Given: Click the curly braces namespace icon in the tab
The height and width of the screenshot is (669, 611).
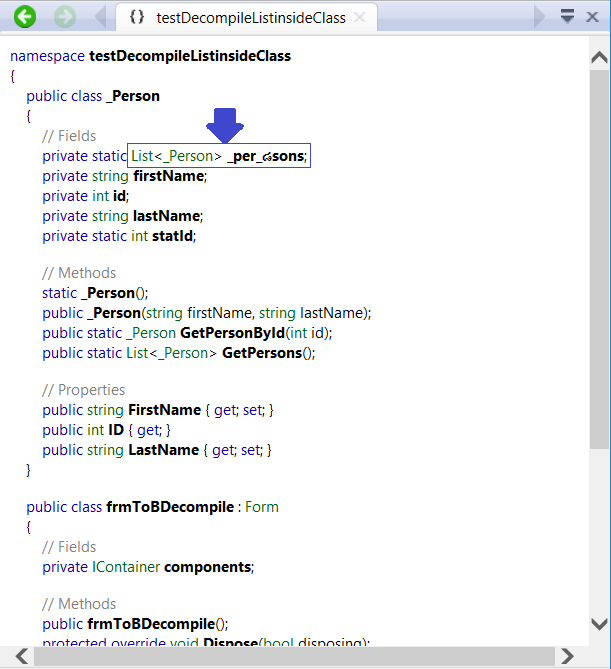Looking at the screenshot, I should (x=137, y=17).
